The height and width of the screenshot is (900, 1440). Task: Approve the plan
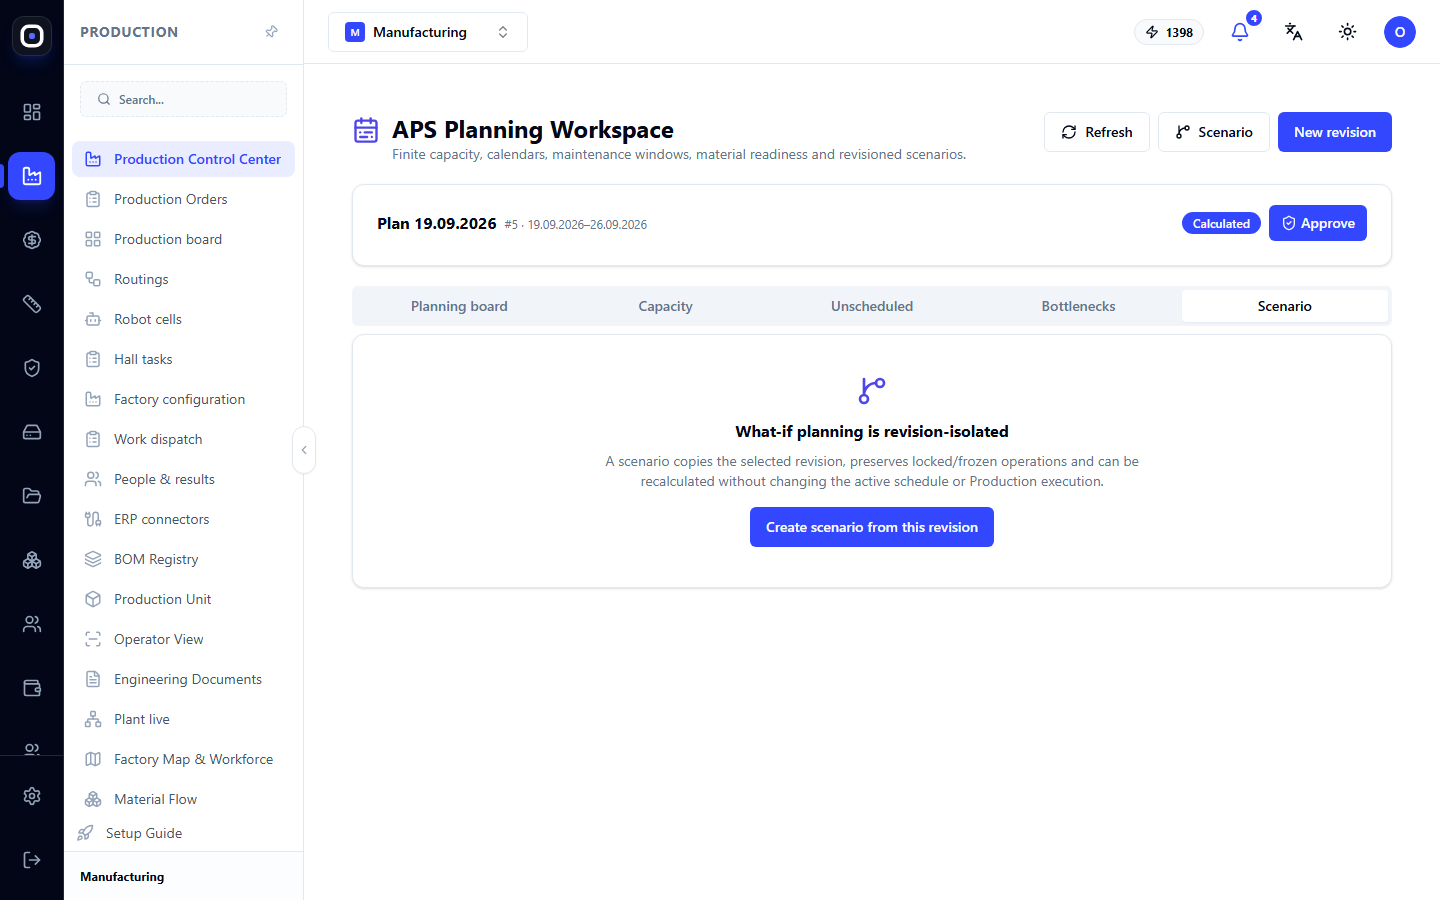[1318, 223]
